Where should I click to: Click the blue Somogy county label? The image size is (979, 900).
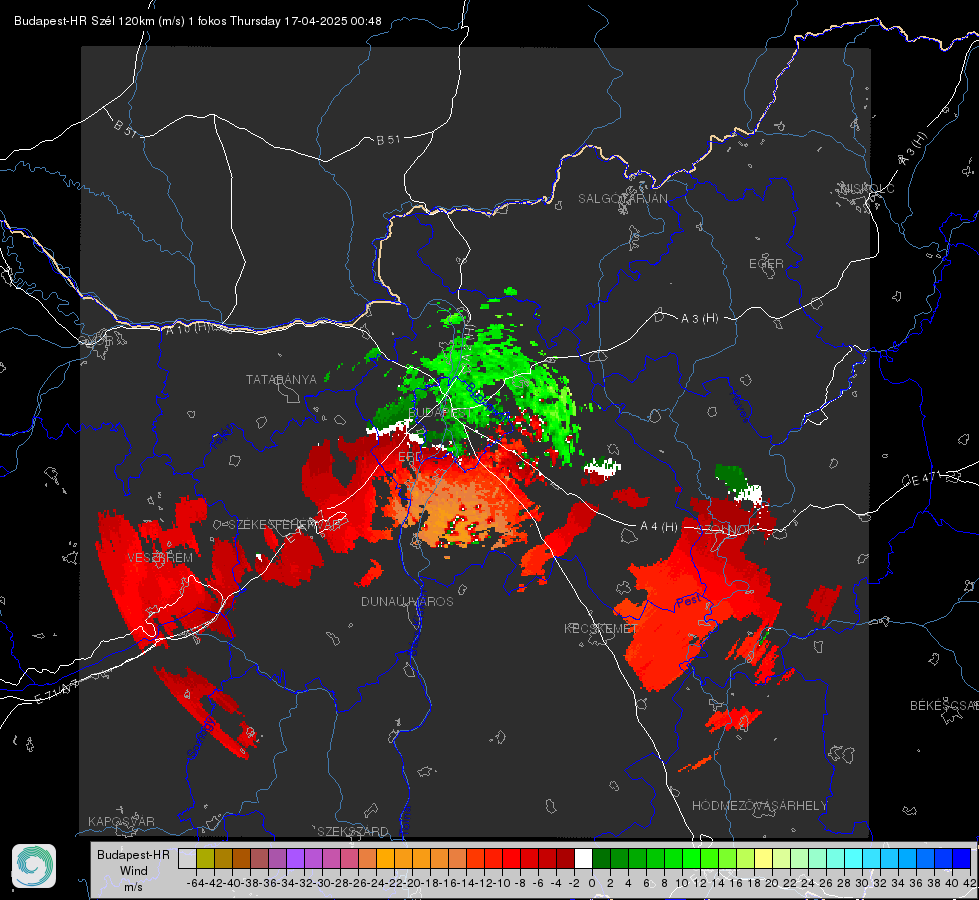(x=201, y=738)
